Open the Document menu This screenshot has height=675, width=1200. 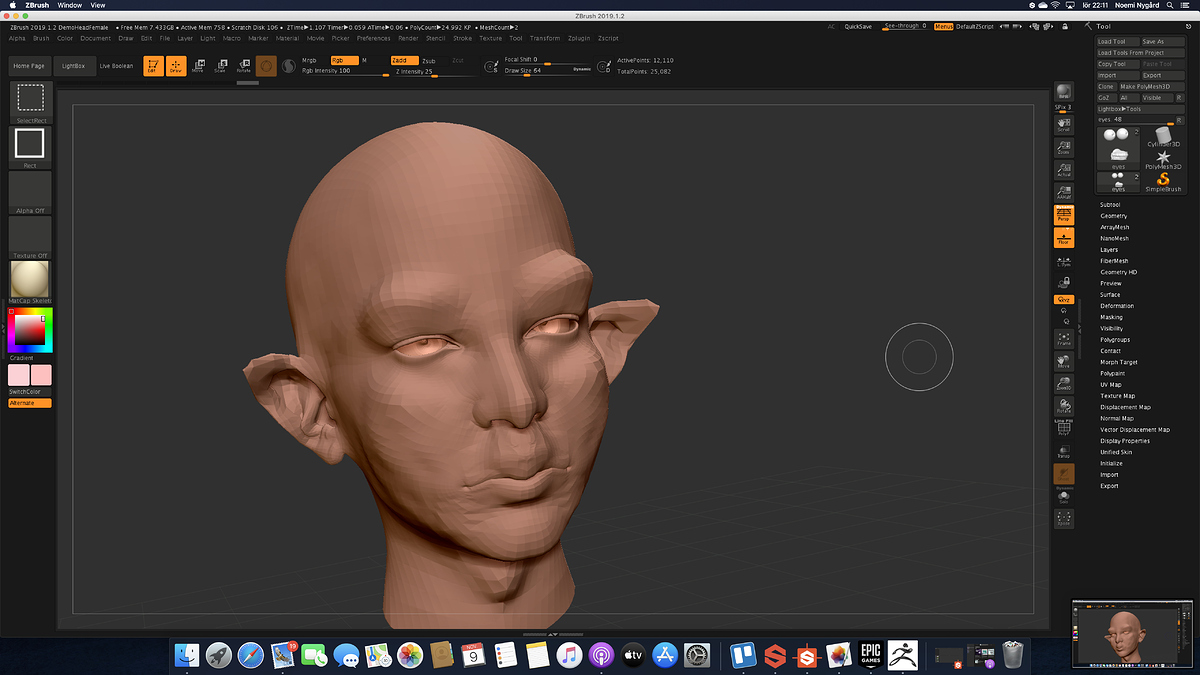click(x=96, y=38)
